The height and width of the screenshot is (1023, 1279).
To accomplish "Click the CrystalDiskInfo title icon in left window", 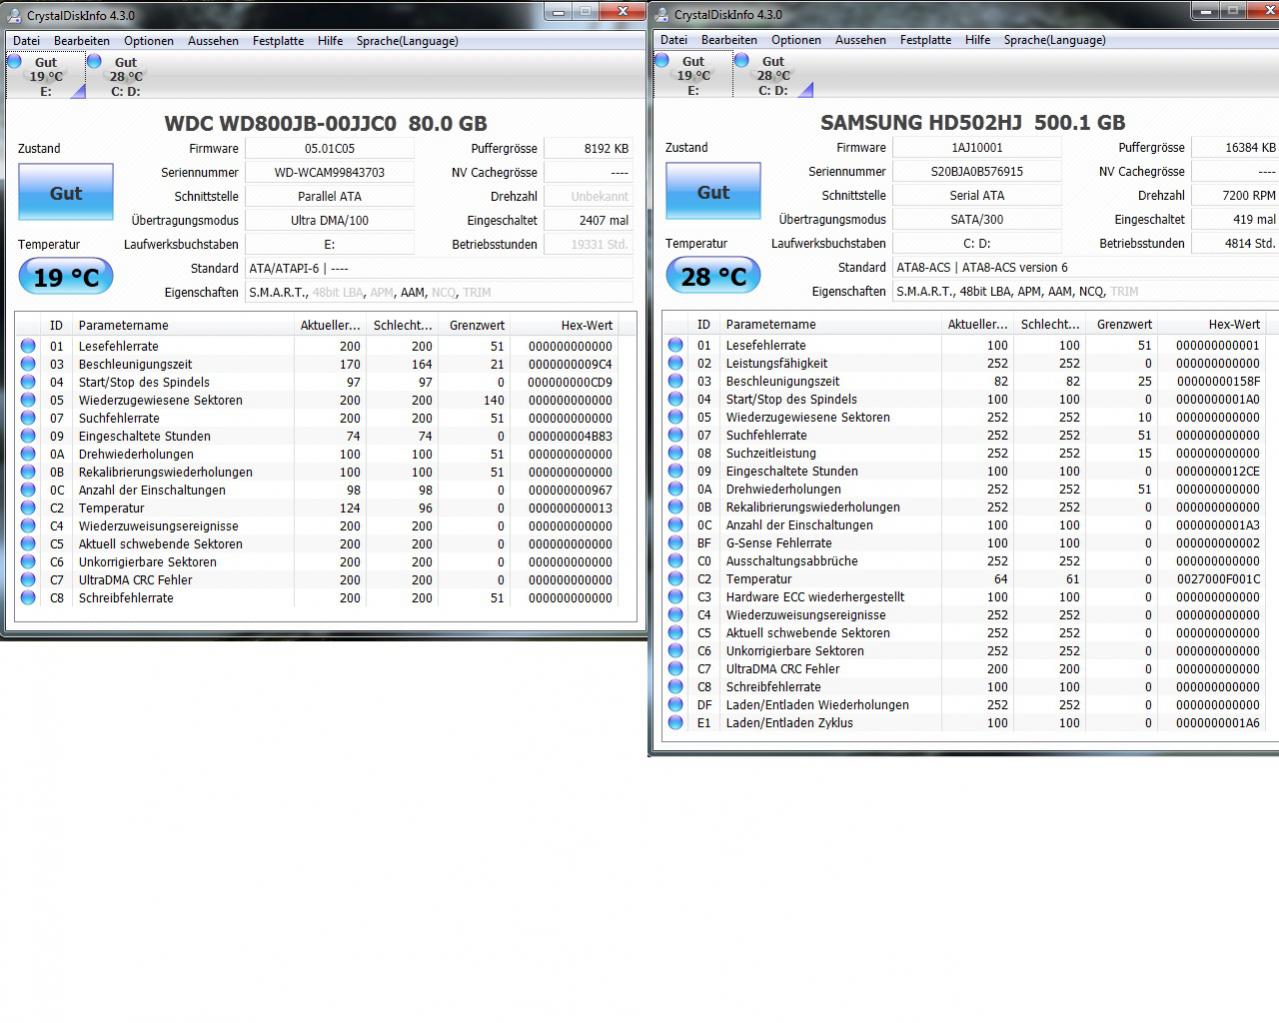I will point(14,15).
